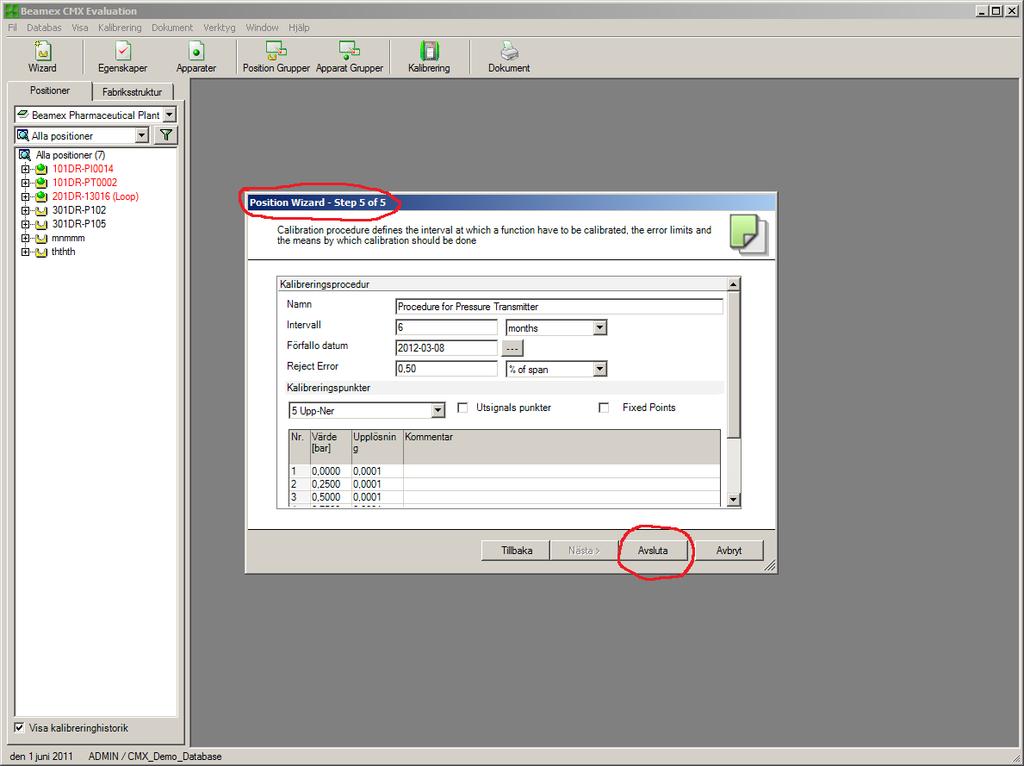
Task: Open the 5 Upp-Ner points dropdown
Action: 438,410
